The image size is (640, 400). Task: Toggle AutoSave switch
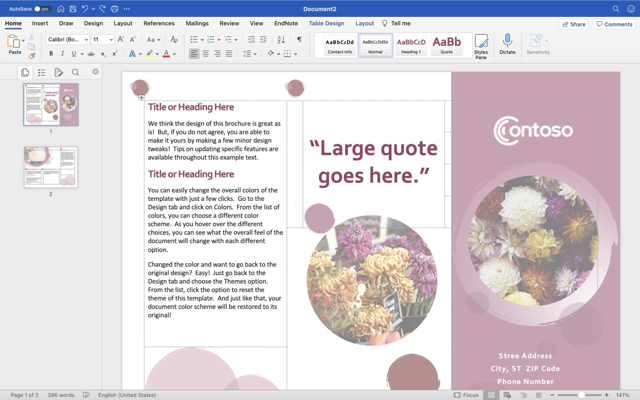click(x=42, y=9)
